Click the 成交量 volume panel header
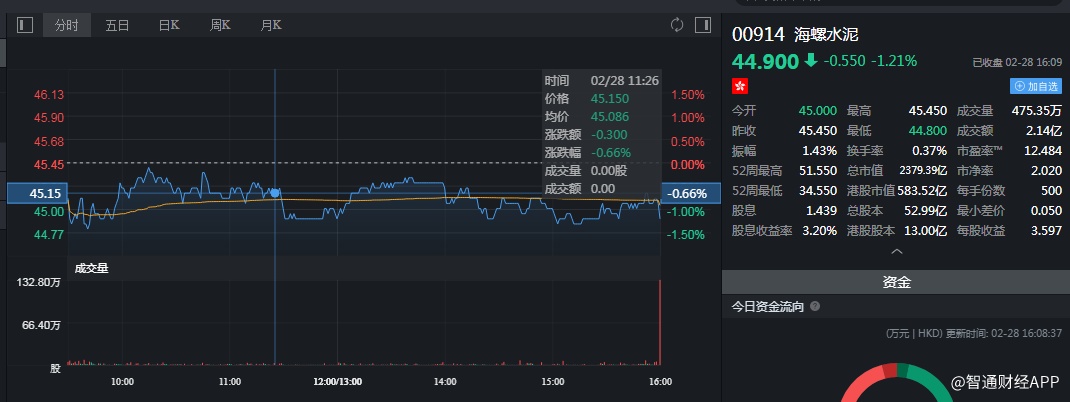Image resolution: width=1070 pixels, height=402 pixels. pyautogui.click(x=93, y=267)
